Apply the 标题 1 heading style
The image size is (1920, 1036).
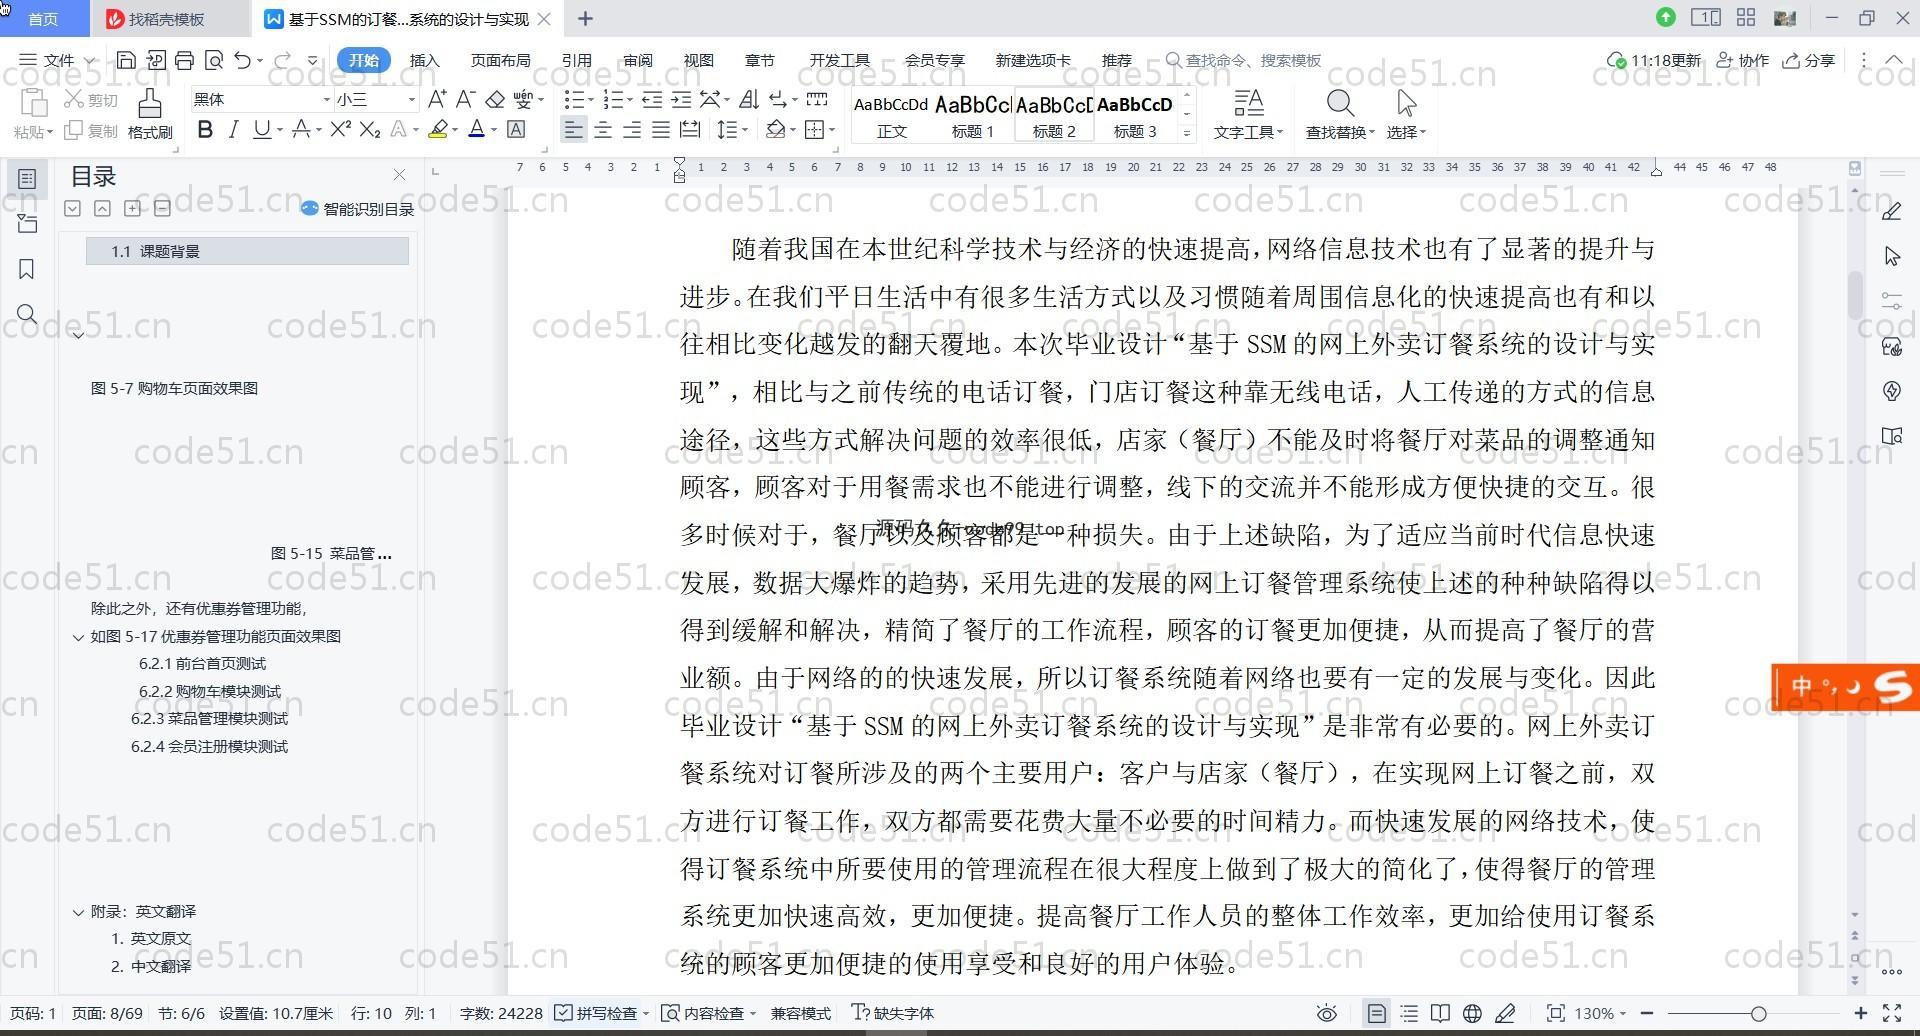tap(972, 115)
